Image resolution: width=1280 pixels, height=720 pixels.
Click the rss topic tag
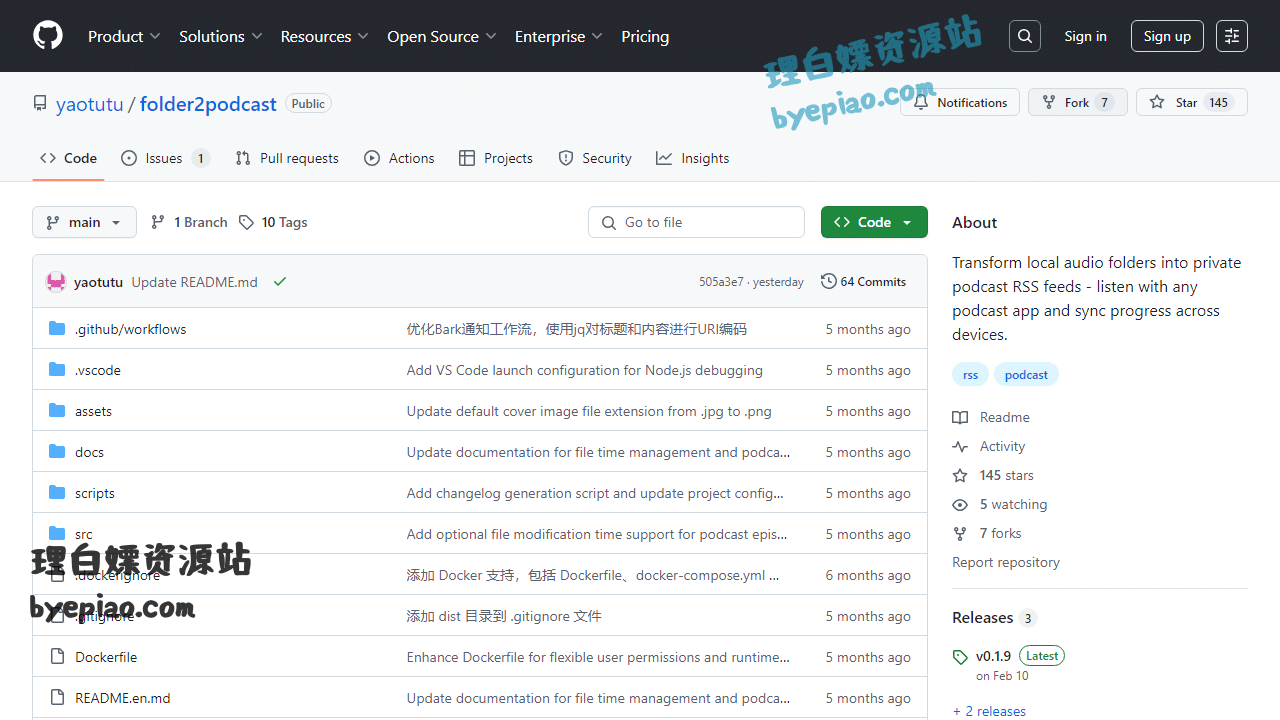[x=970, y=375]
